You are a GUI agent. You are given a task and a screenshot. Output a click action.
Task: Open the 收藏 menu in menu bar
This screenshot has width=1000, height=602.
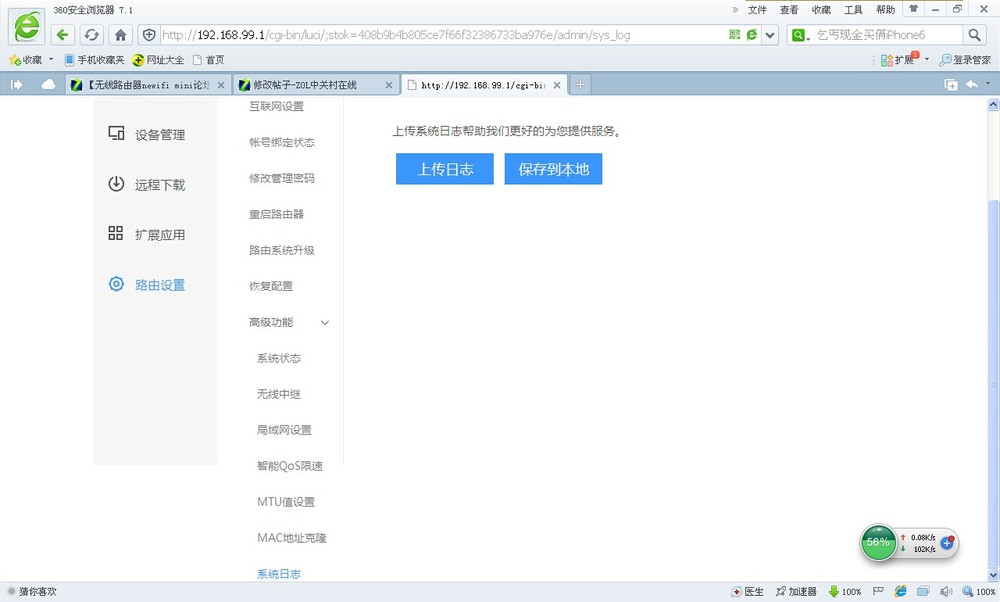coord(821,10)
